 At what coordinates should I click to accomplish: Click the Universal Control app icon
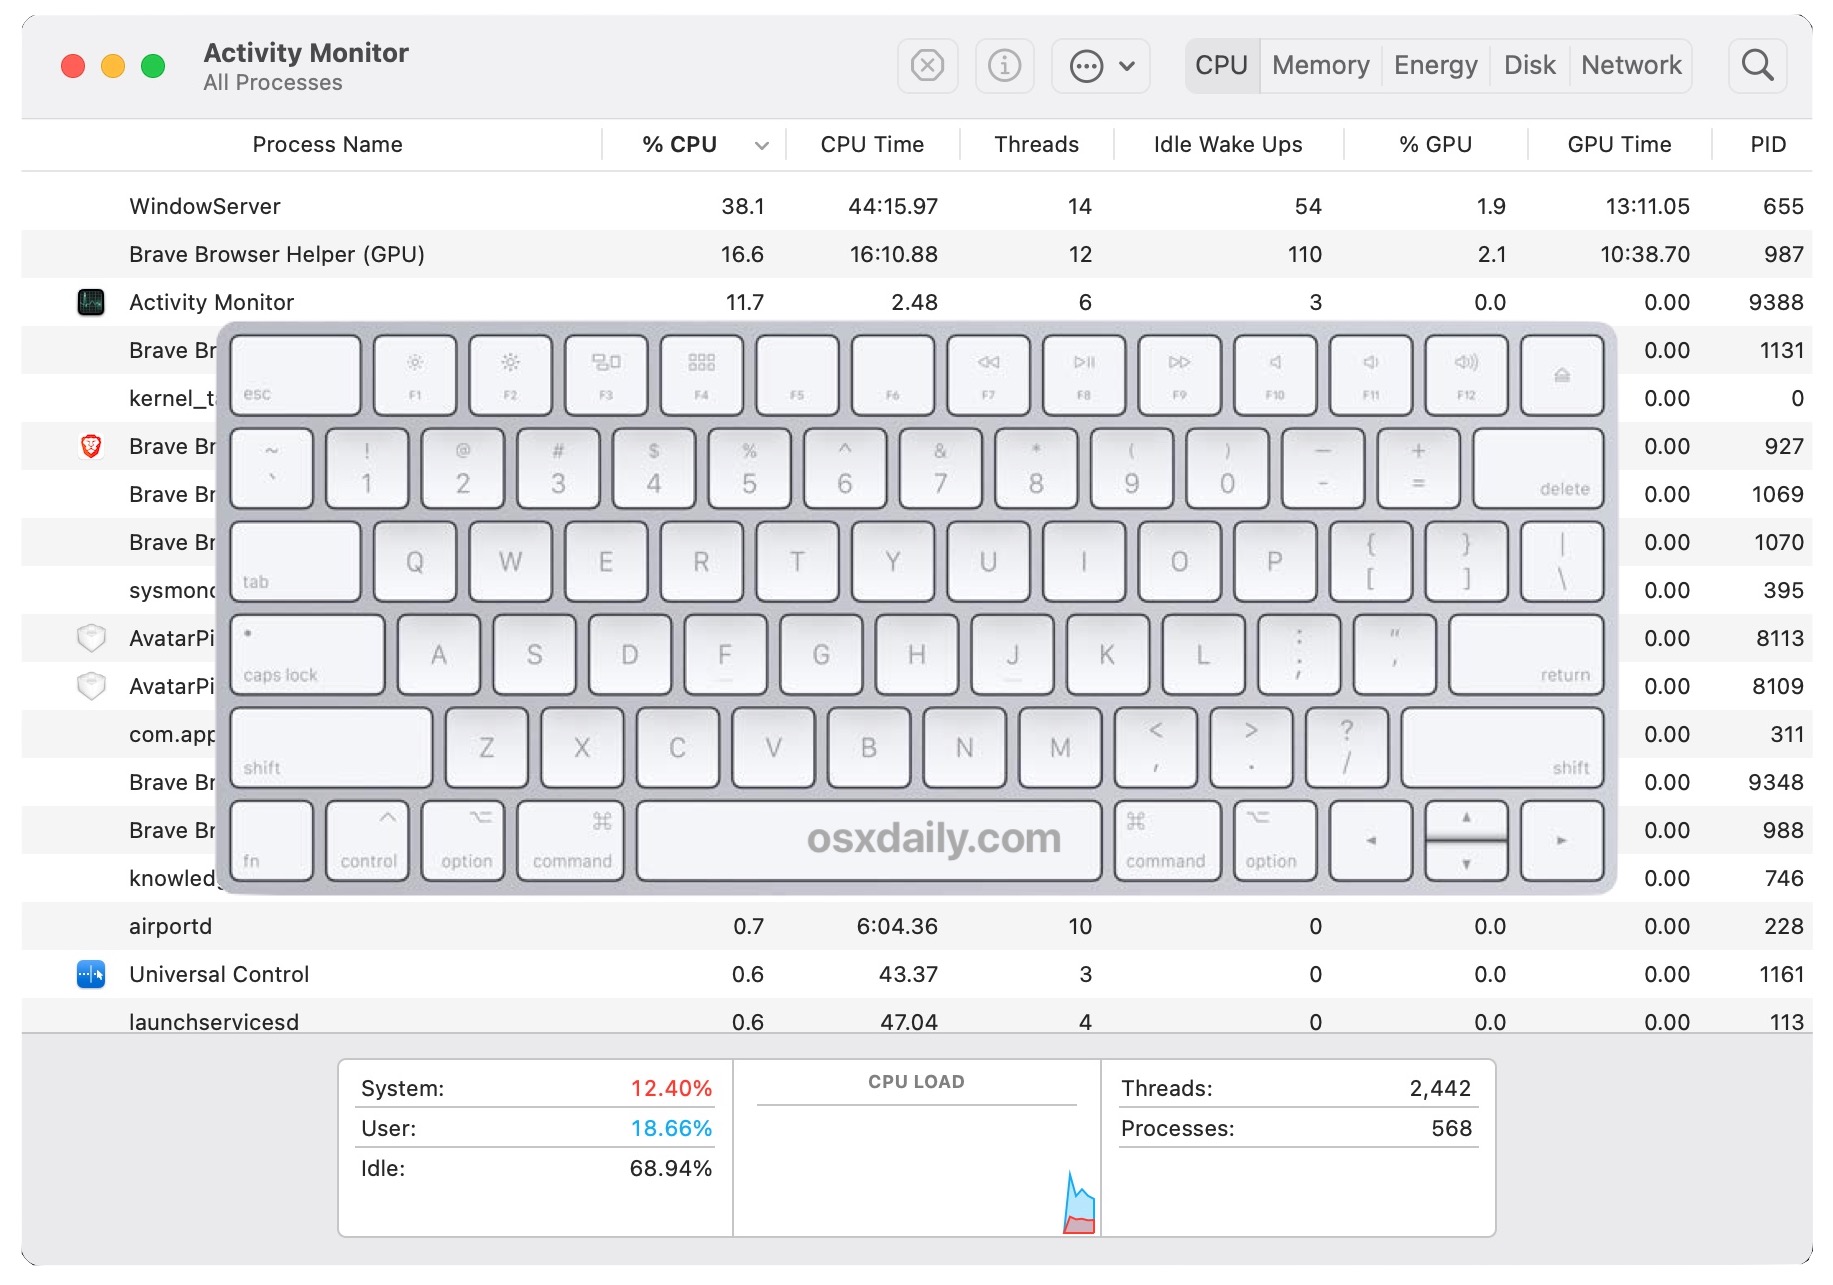[x=91, y=974]
